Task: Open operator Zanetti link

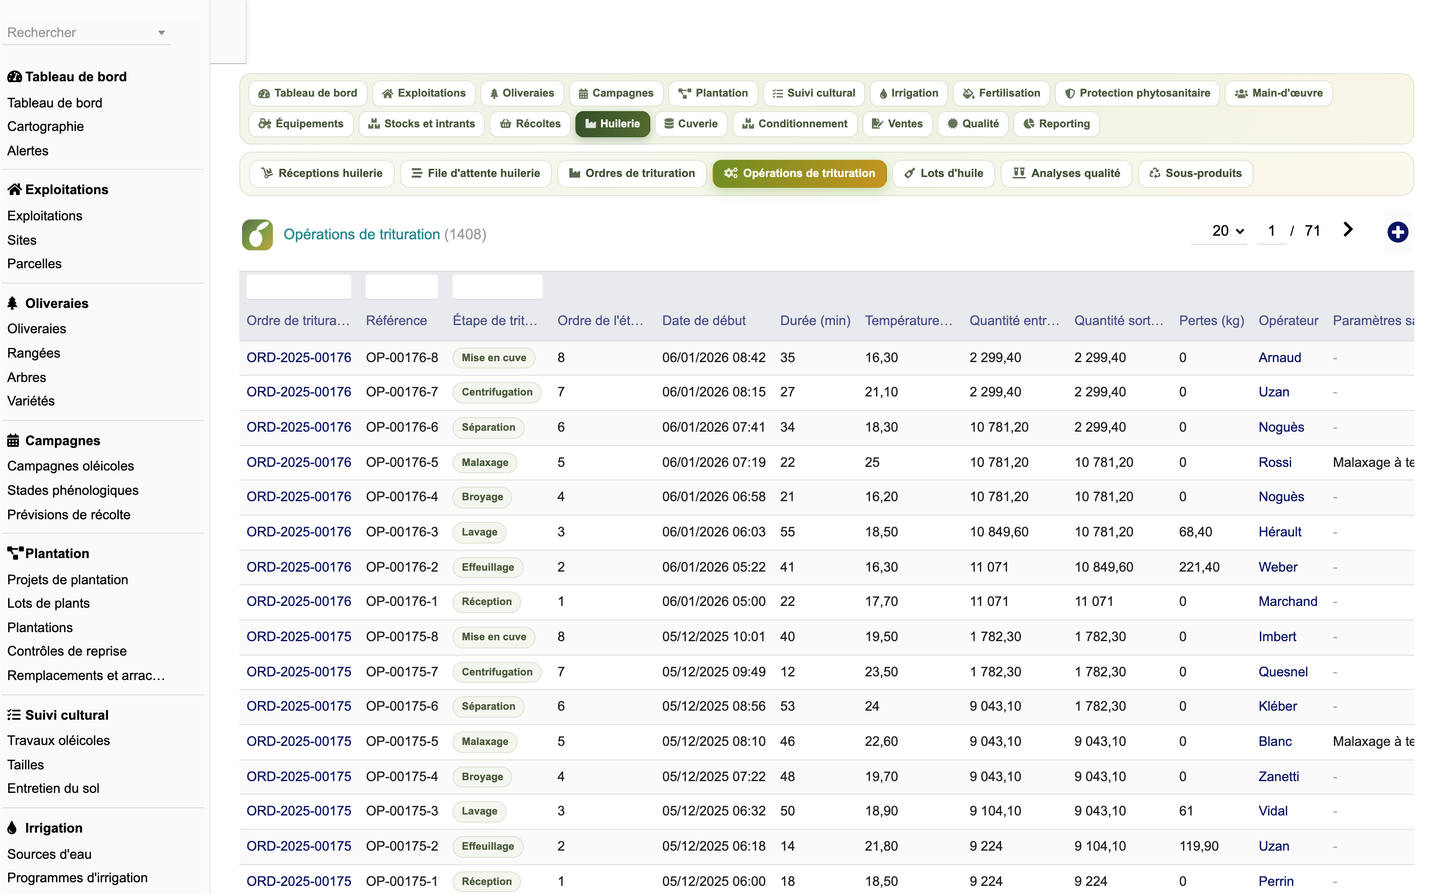Action: (x=1279, y=777)
